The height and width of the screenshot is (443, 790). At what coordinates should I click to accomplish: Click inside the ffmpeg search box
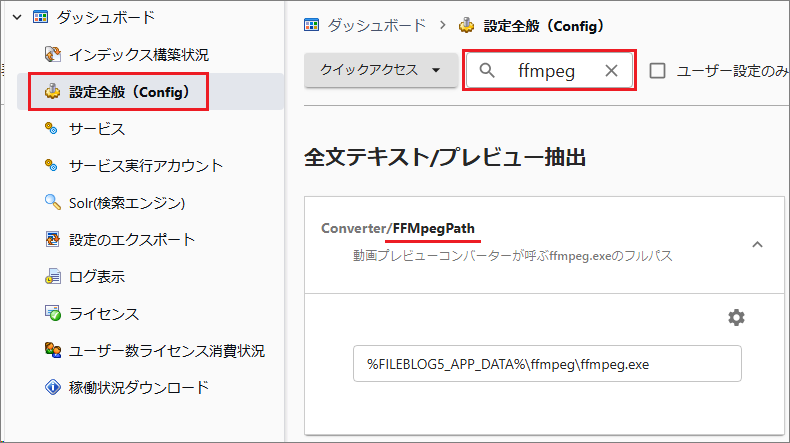tap(550, 71)
